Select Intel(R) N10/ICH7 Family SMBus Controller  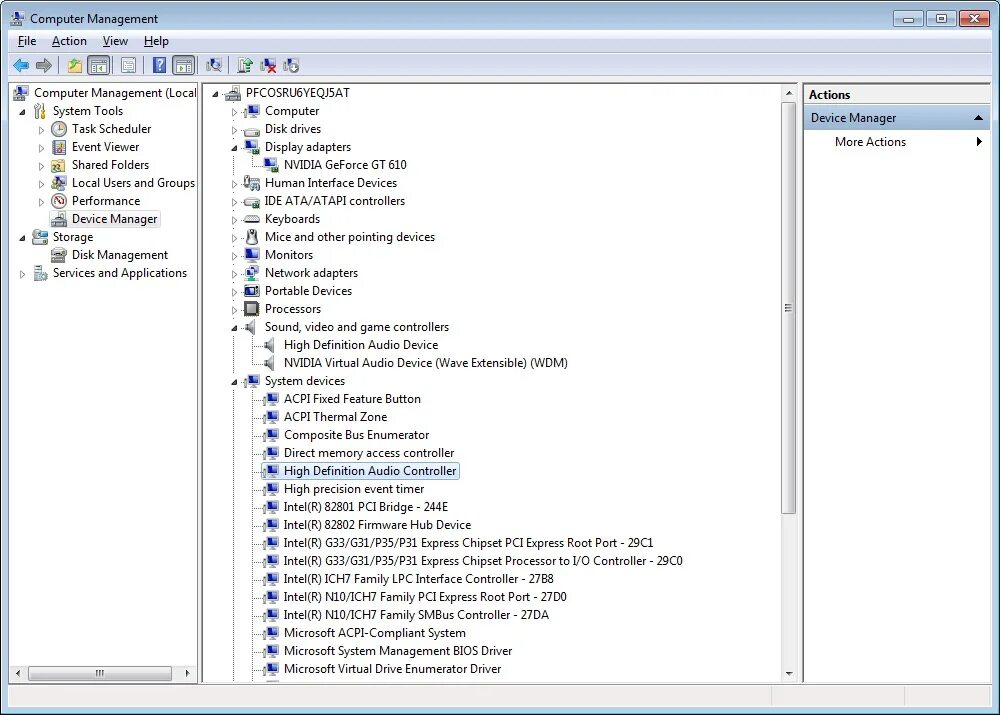(x=416, y=615)
